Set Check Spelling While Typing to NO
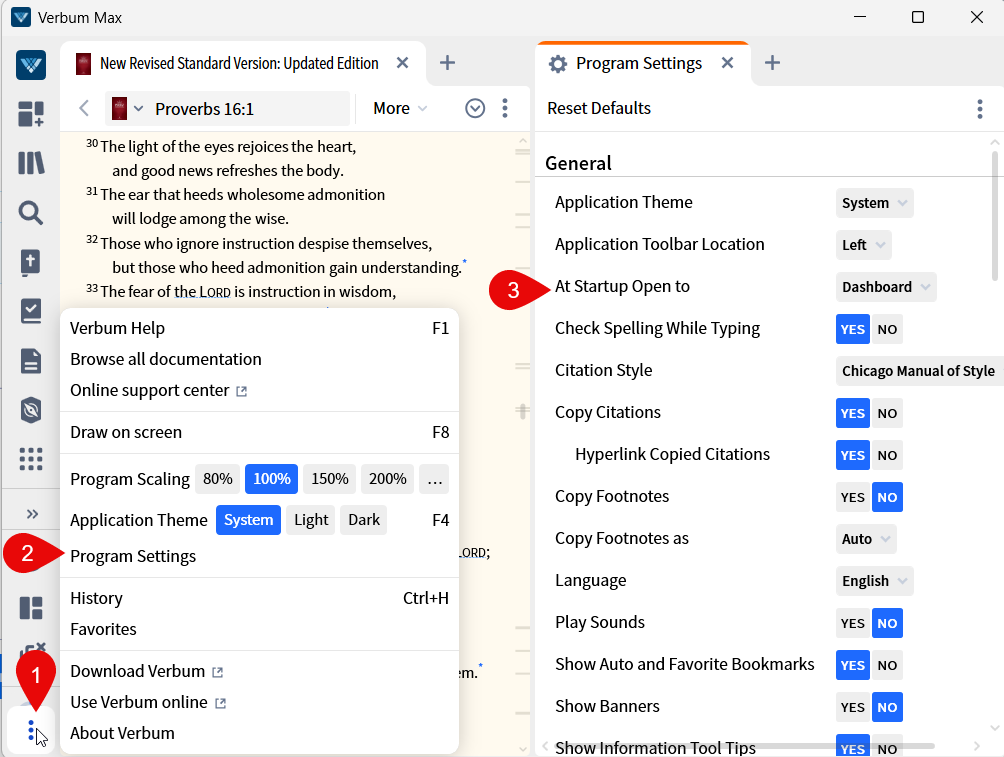Image resolution: width=1004 pixels, height=757 pixels. tap(887, 329)
